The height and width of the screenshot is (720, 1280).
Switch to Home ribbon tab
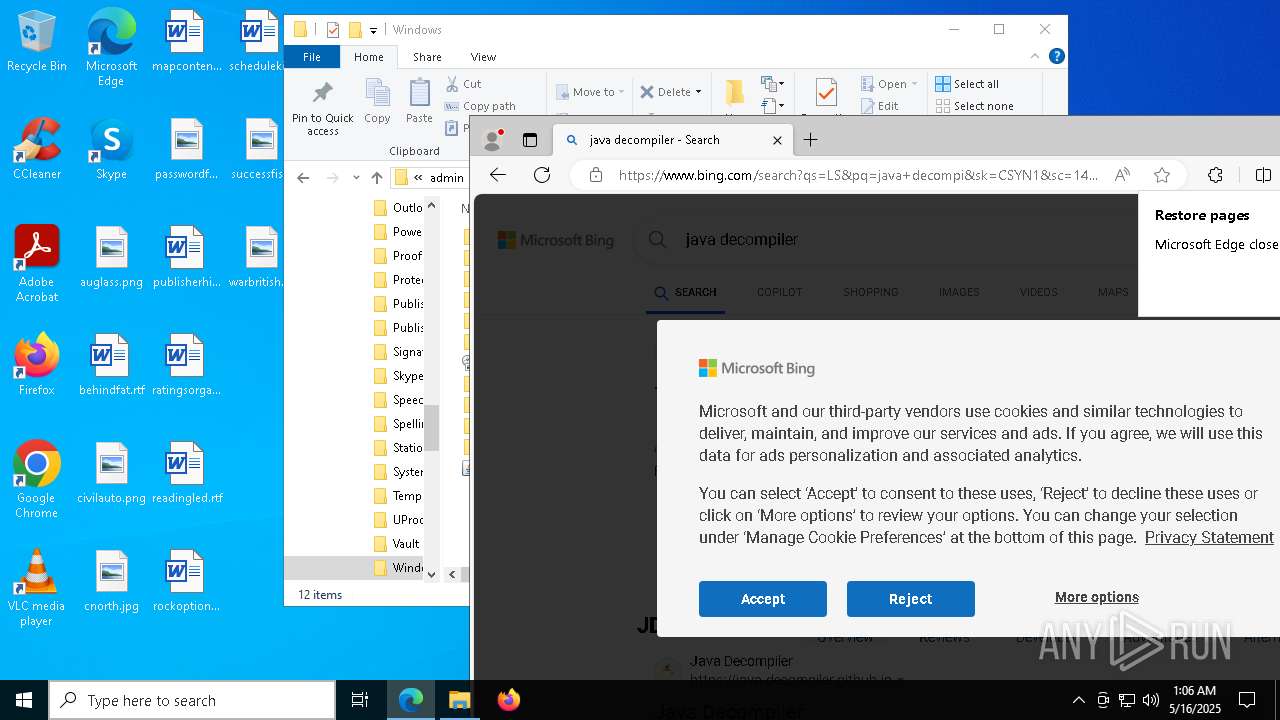click(x=369, y=57)
